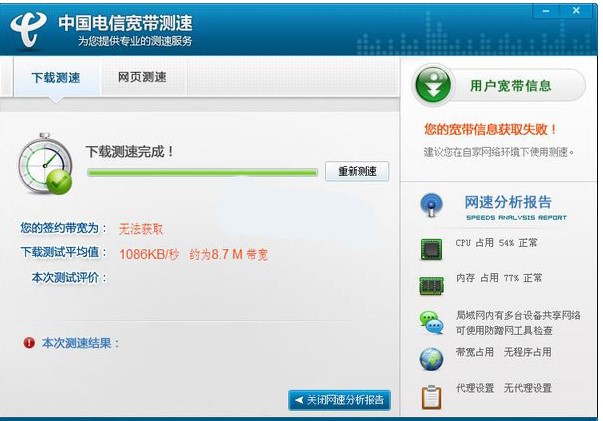The width and height of the screenshot is (603, 421).
Task: Click the blue network signal report icon
Action: pos(431,205)
